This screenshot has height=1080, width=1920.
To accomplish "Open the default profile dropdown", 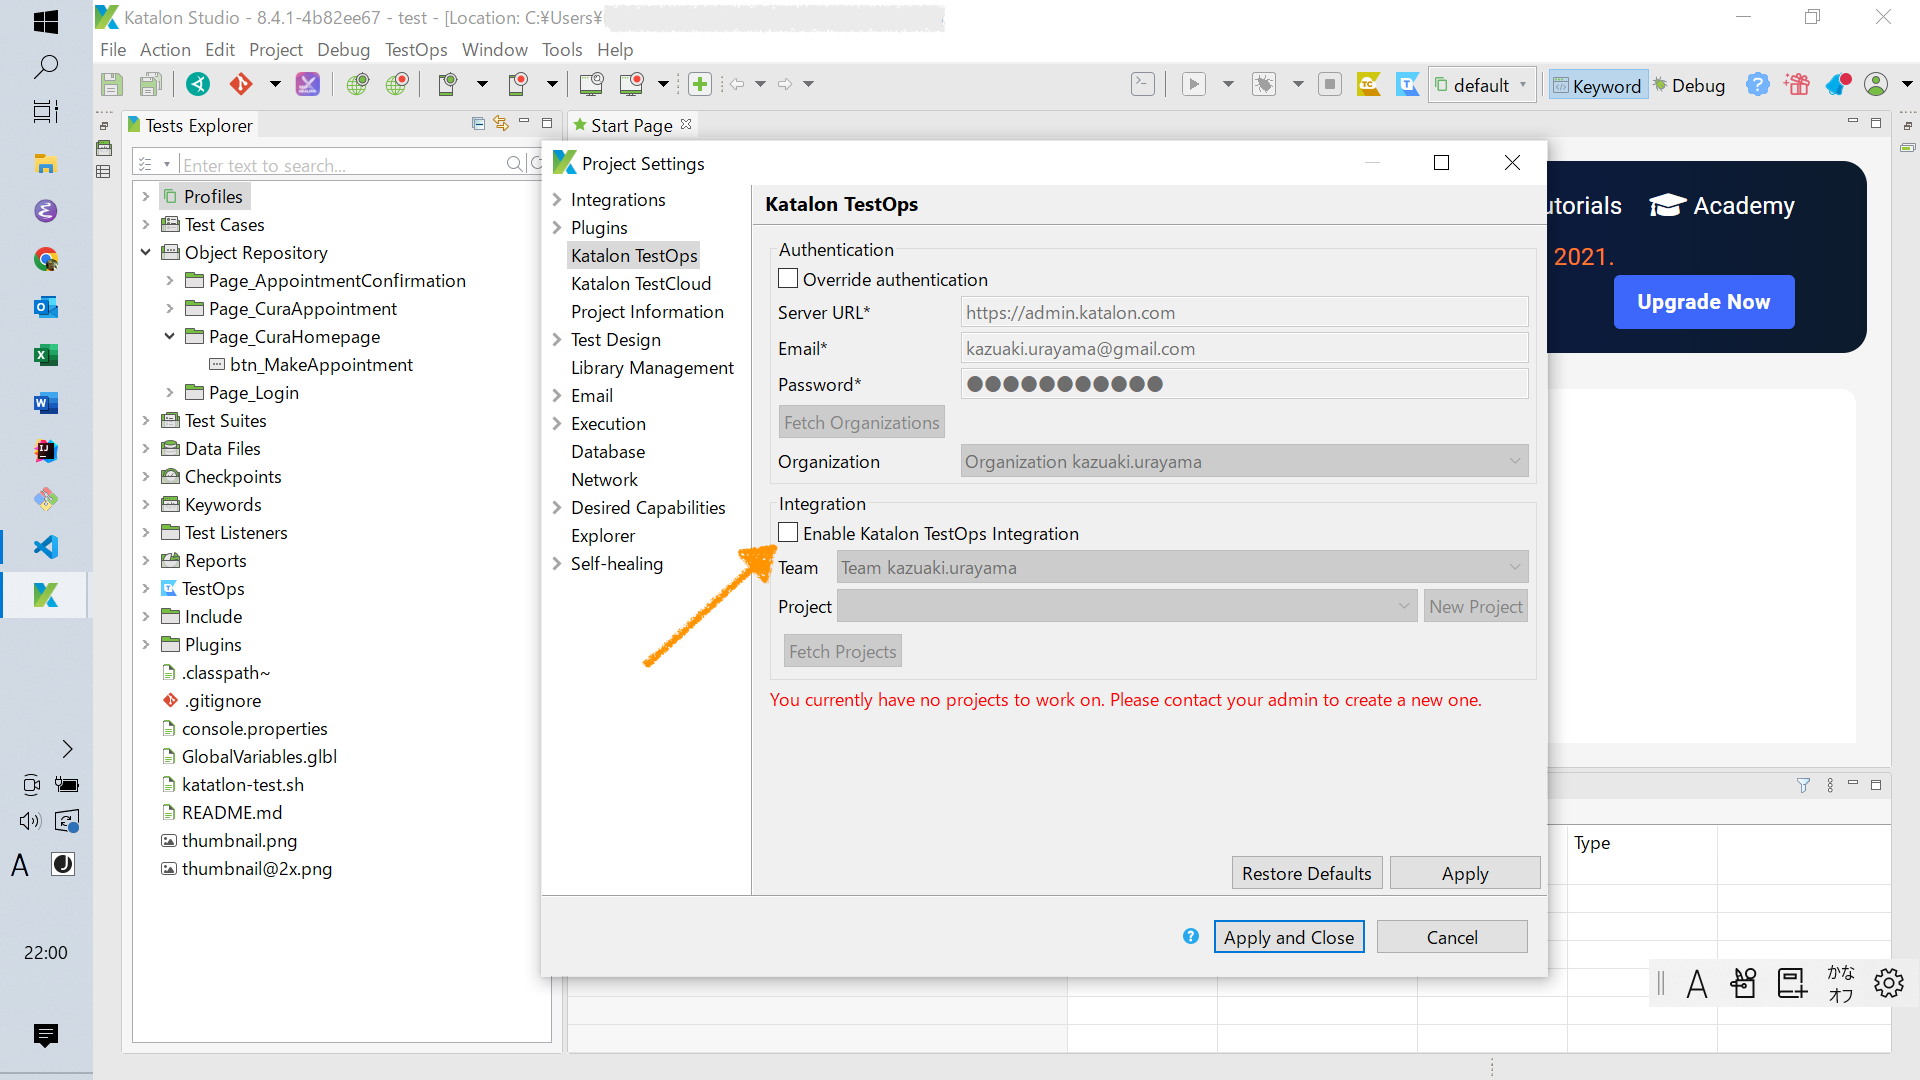I will (x=1481, y=86).
